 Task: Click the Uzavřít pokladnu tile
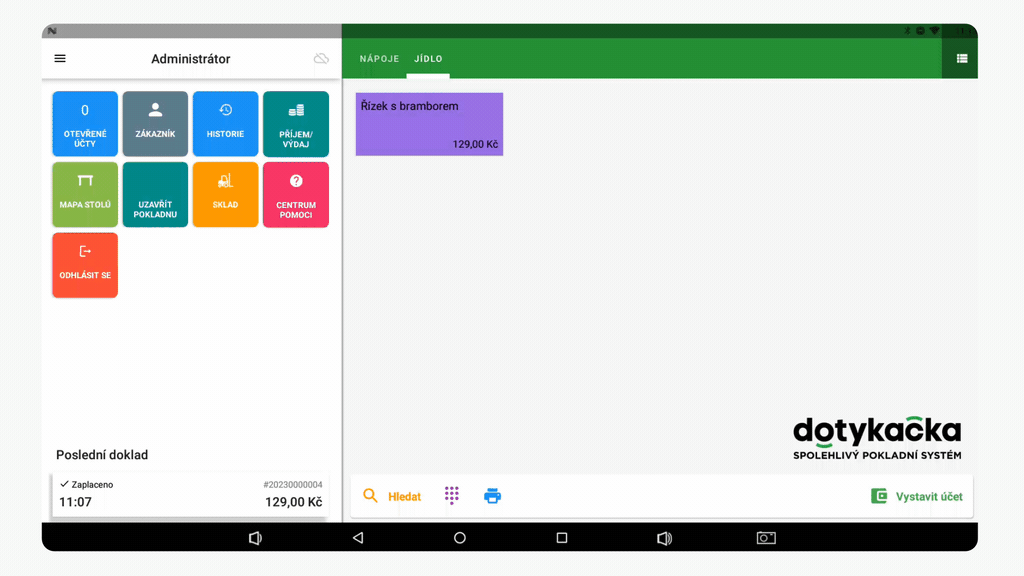[x=155, y=194]
